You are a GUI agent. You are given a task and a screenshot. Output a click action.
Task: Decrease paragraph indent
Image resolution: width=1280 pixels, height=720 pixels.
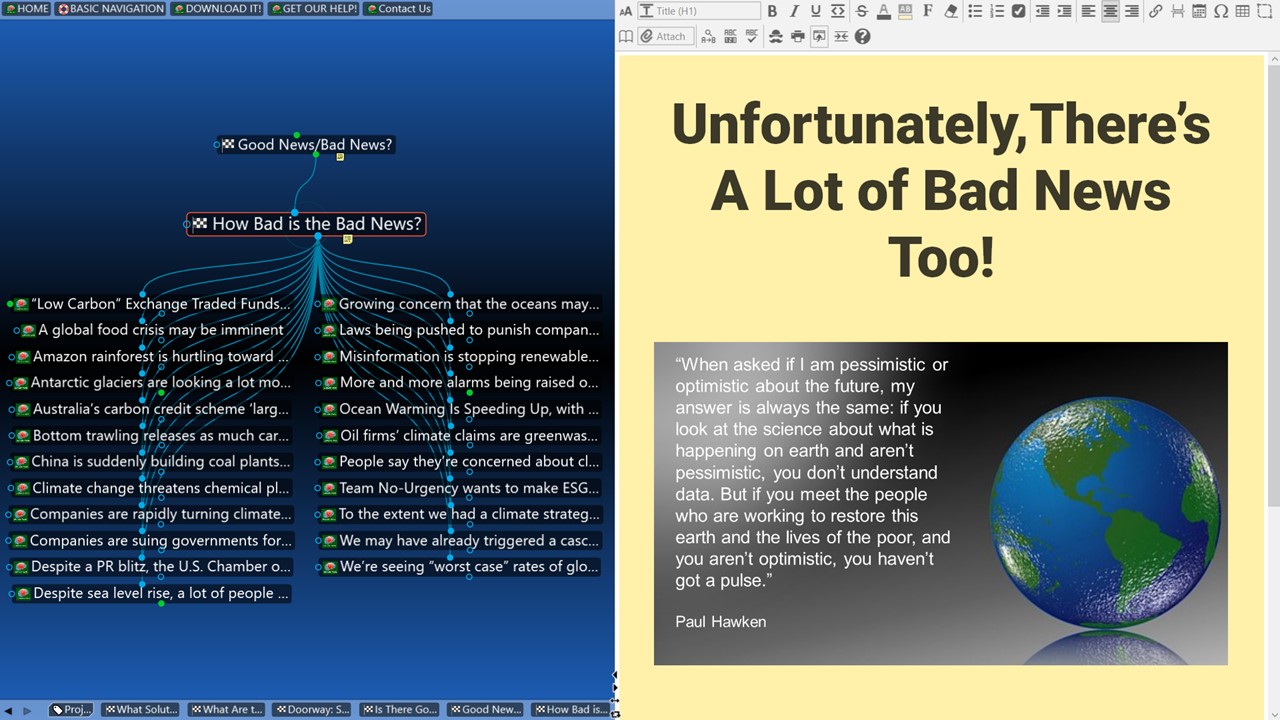point(1042,11)
